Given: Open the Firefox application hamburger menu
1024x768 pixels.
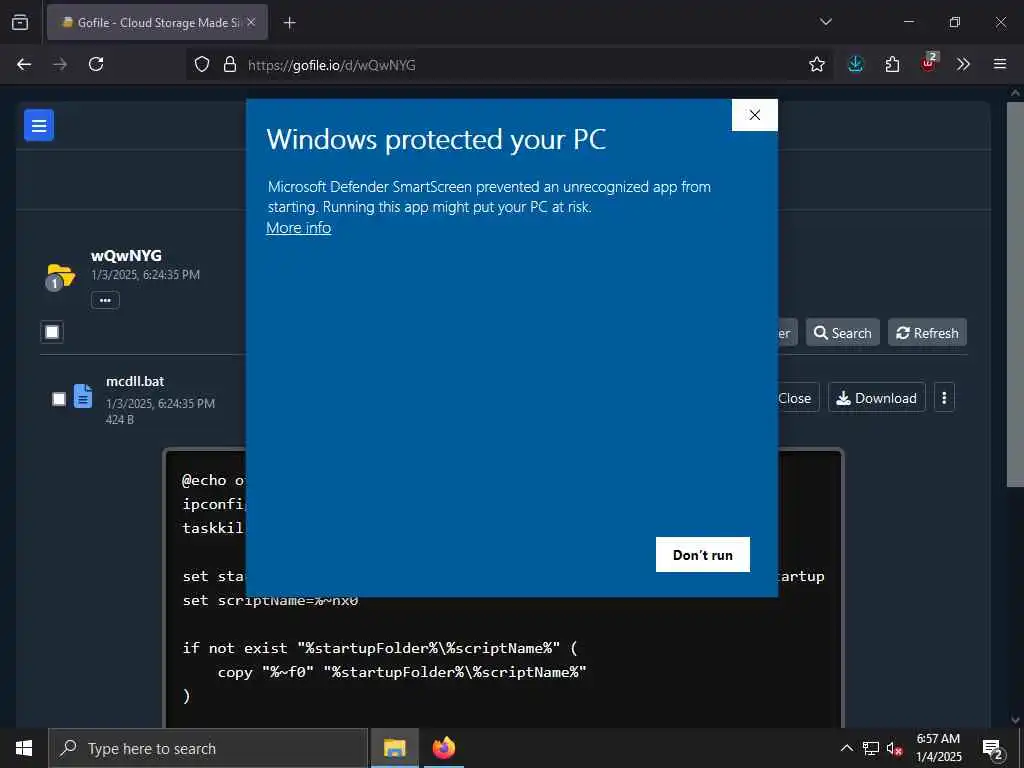Looking at the screenshot, I should [1000, 64].
